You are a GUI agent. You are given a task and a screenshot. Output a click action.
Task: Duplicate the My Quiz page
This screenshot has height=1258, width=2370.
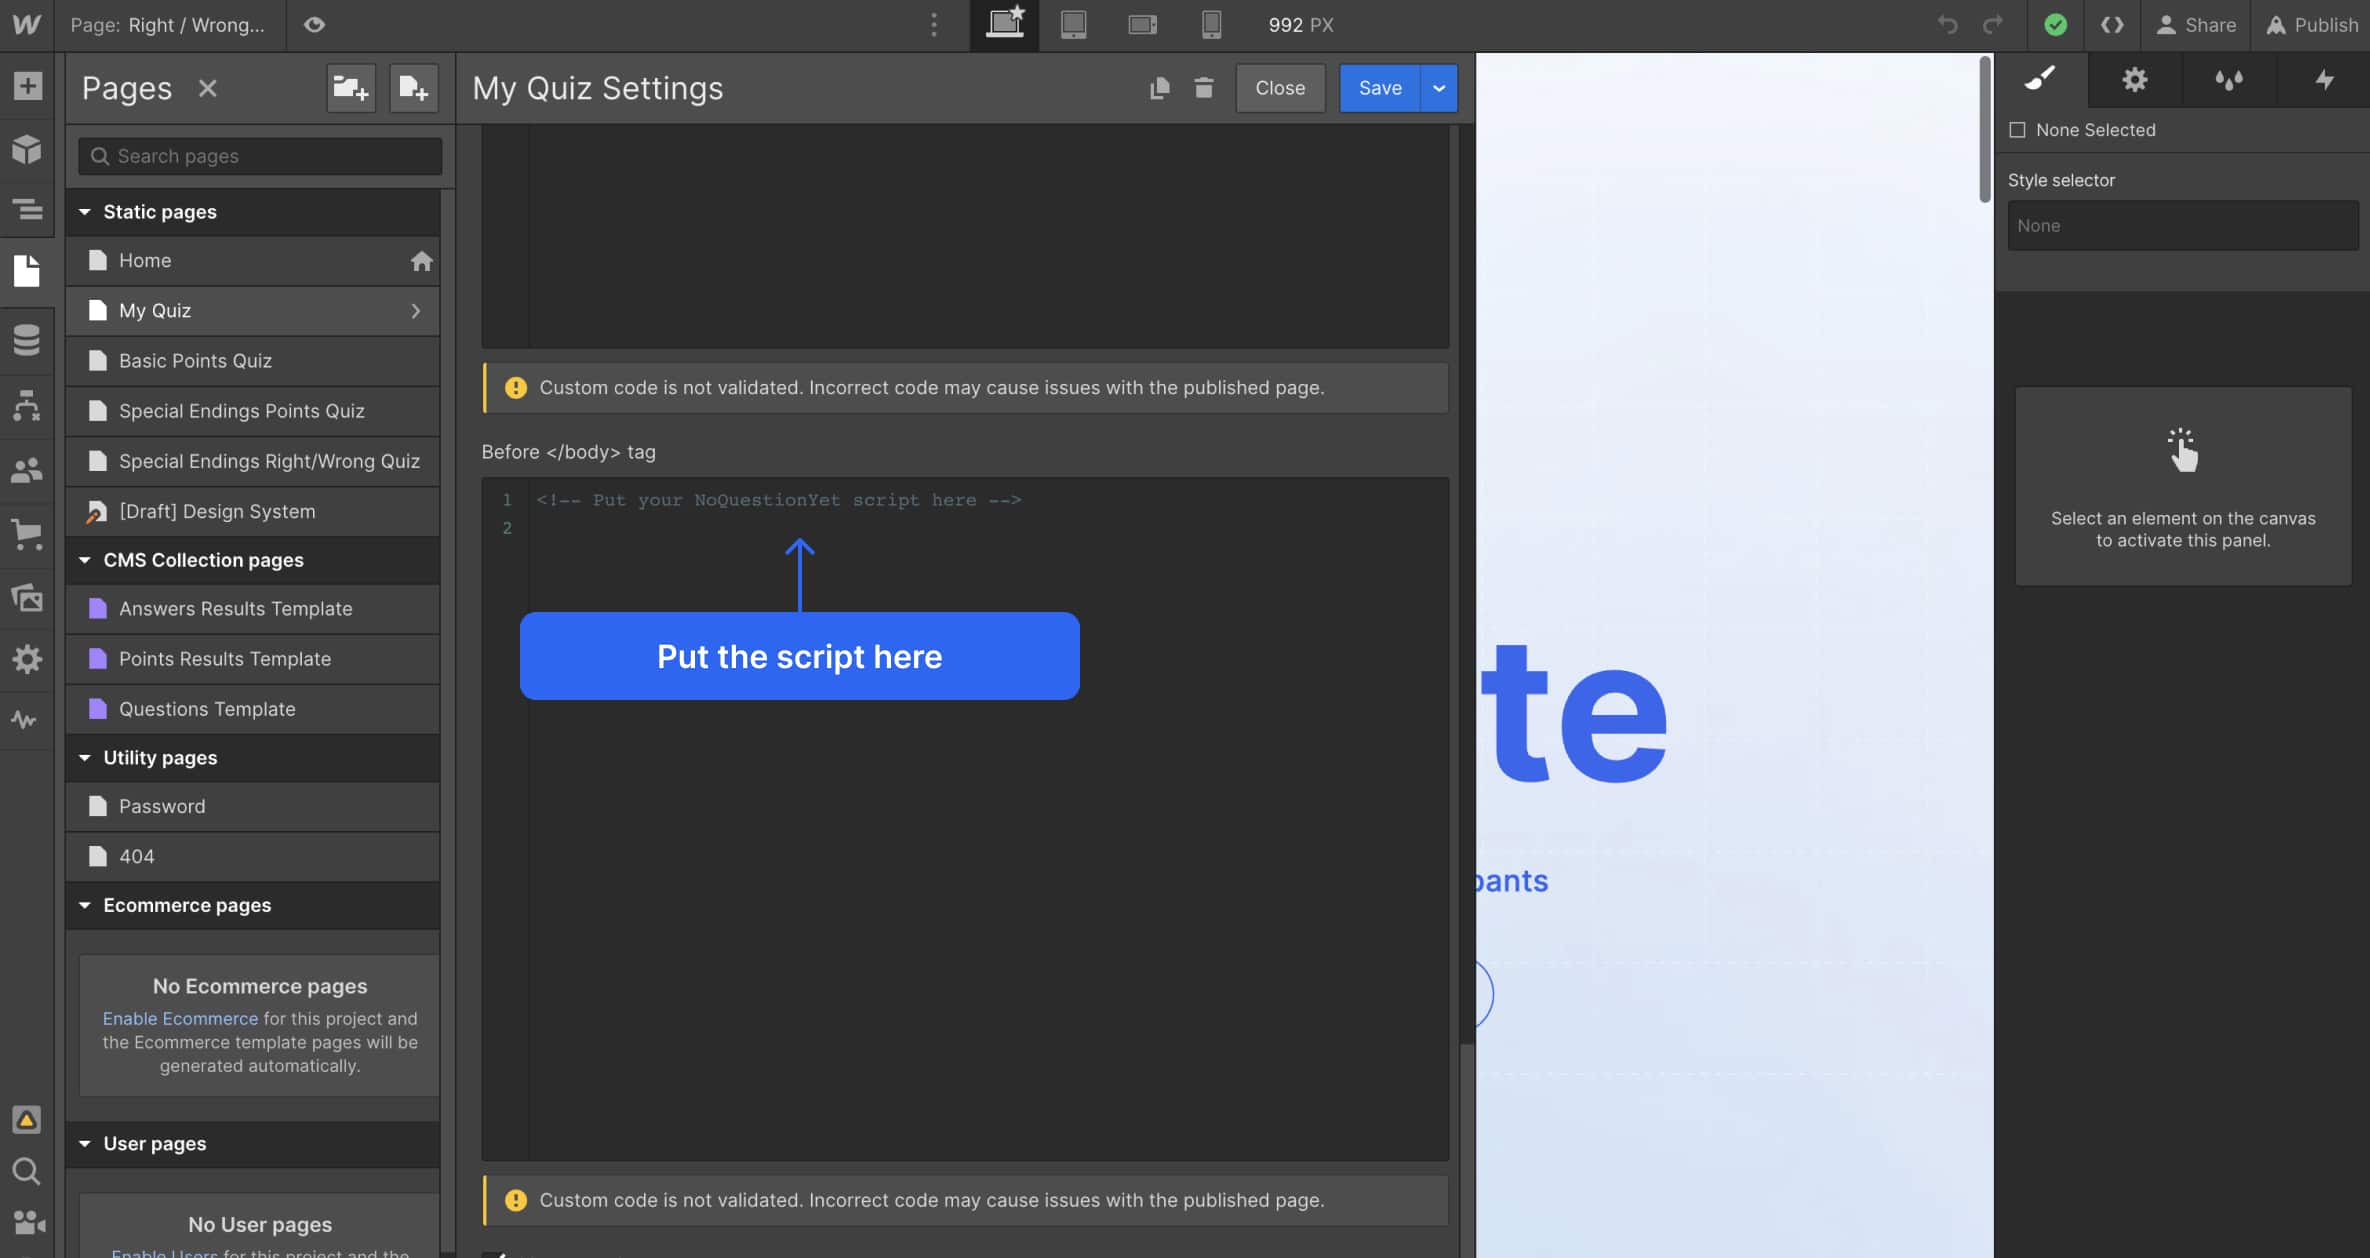1159,88
